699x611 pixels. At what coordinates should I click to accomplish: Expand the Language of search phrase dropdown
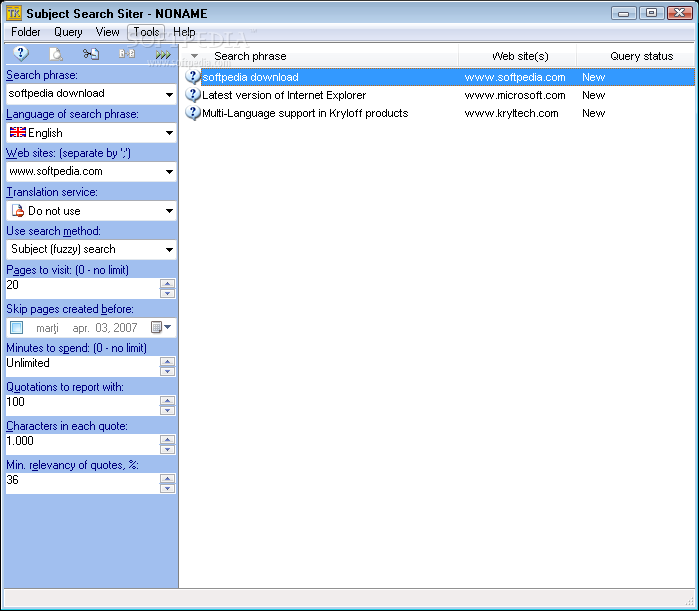(169, 133)
